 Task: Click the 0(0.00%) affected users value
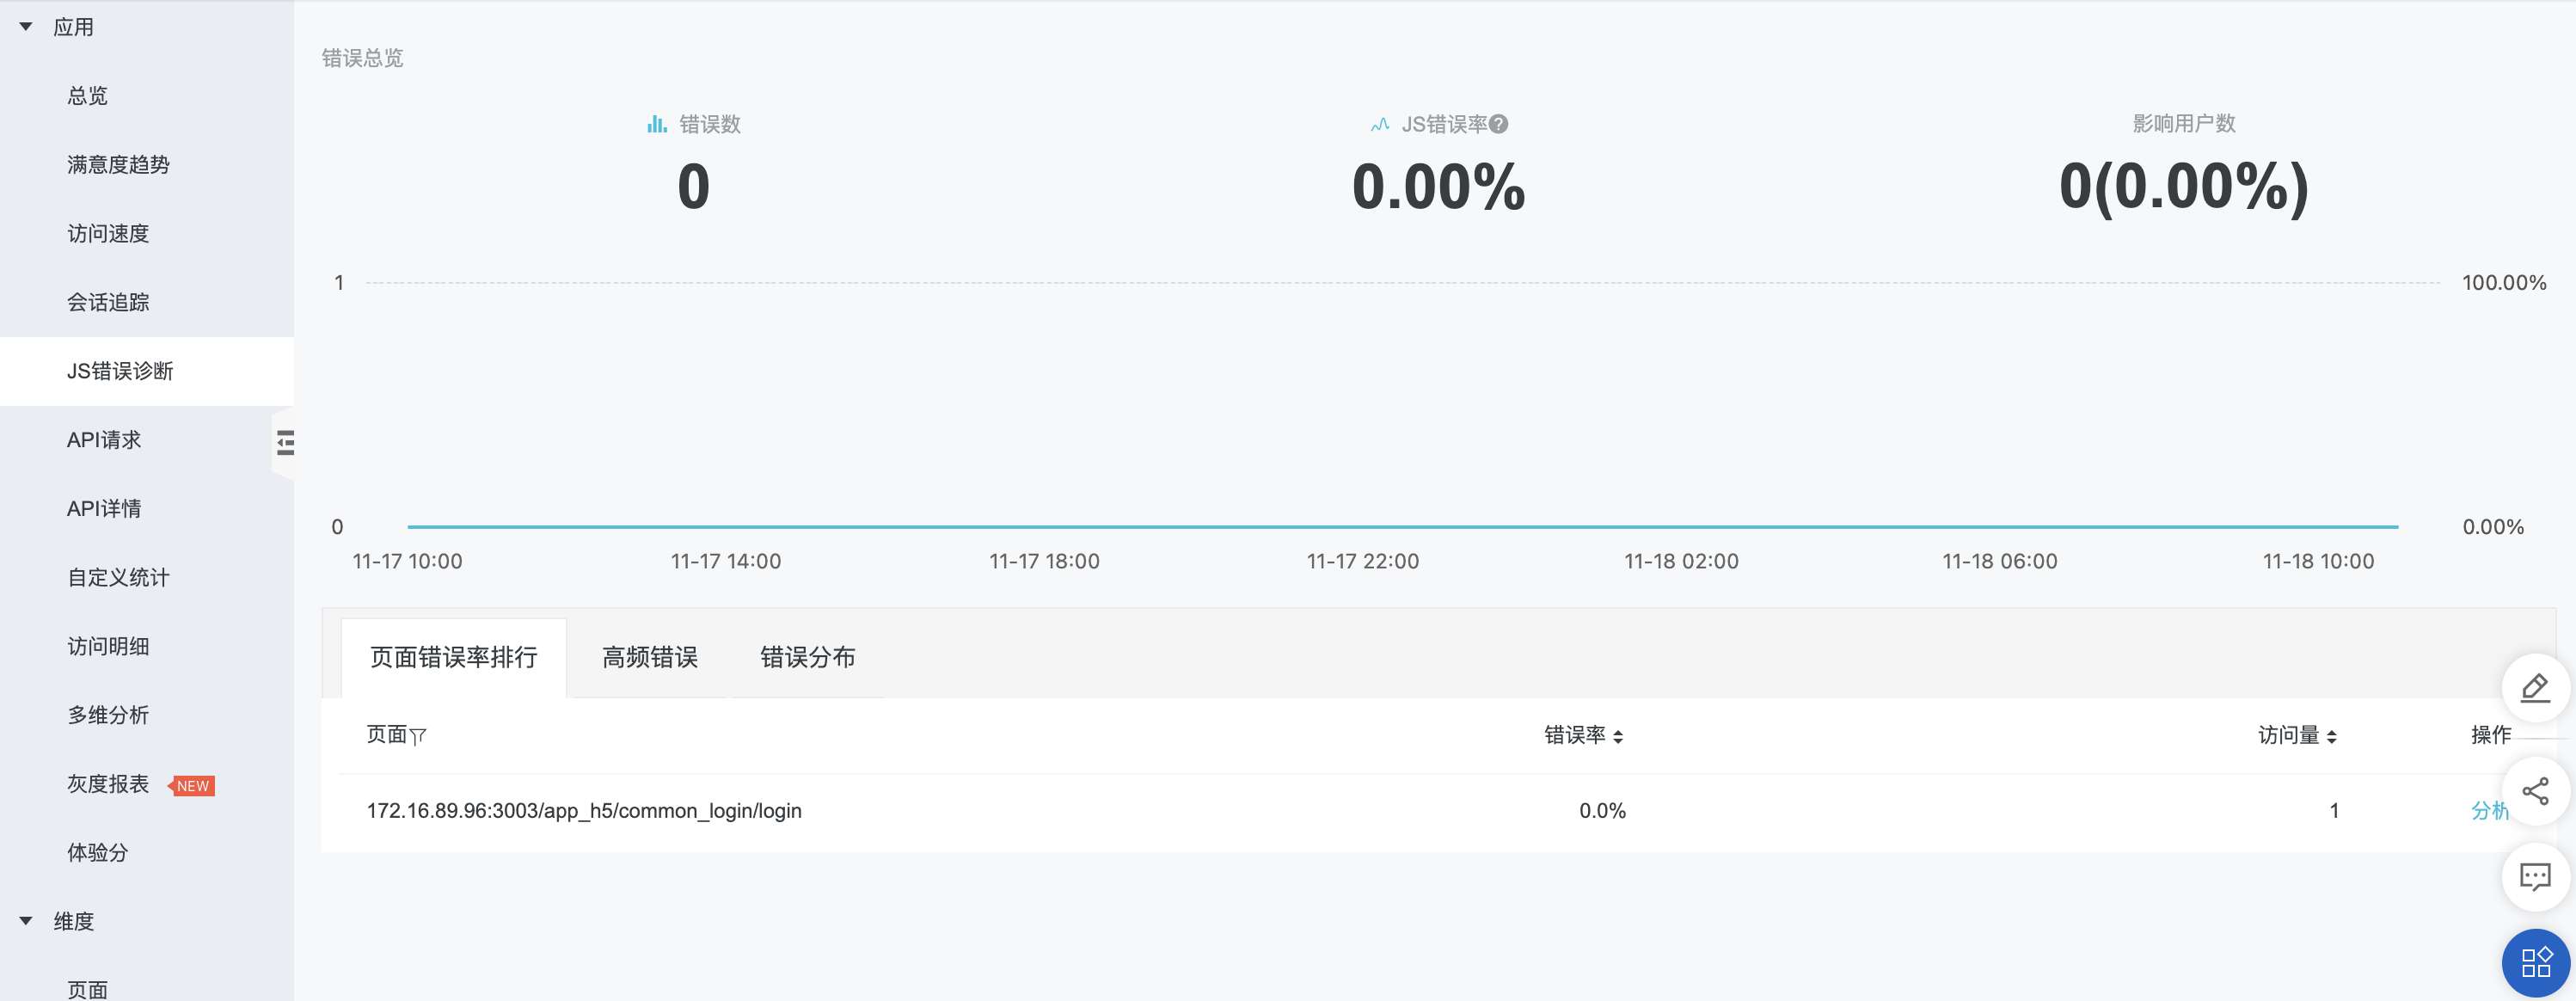coord(2184,187)
